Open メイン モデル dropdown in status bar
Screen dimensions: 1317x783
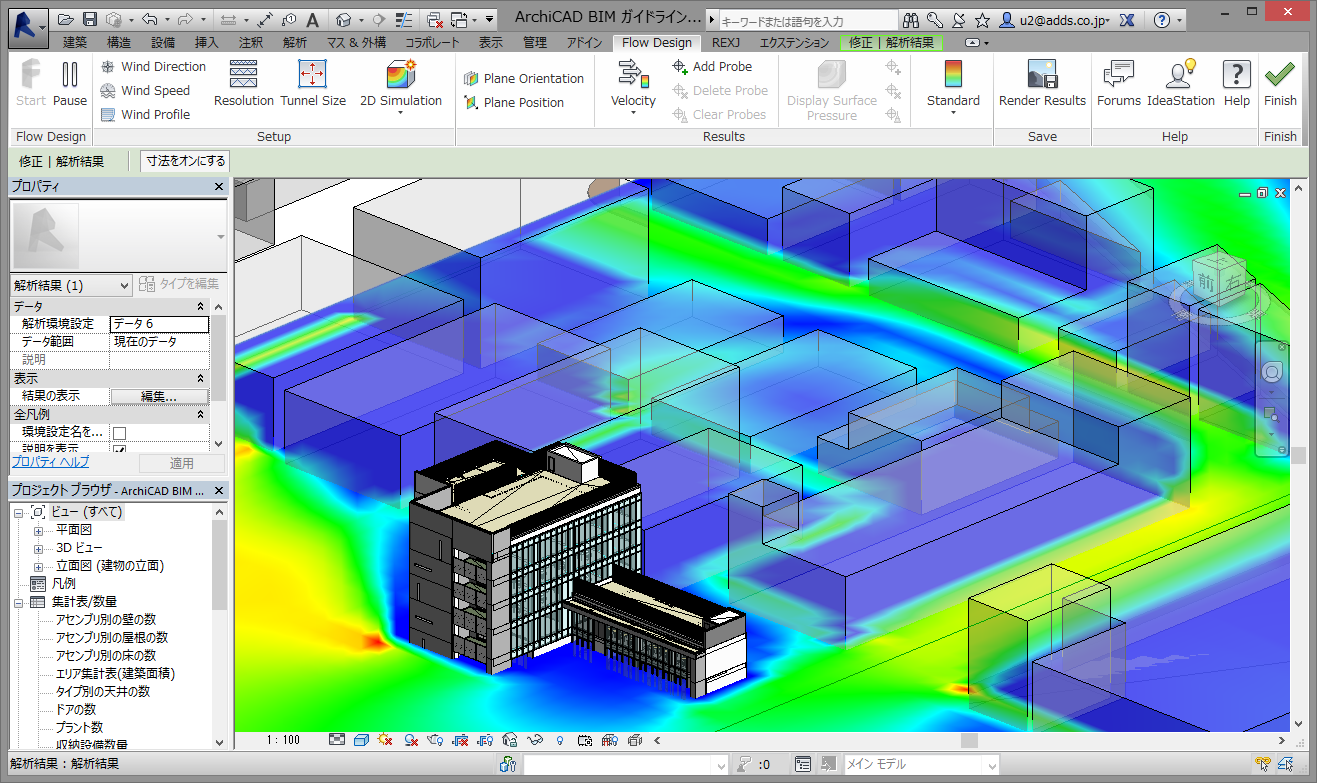[x=921, y=764]
